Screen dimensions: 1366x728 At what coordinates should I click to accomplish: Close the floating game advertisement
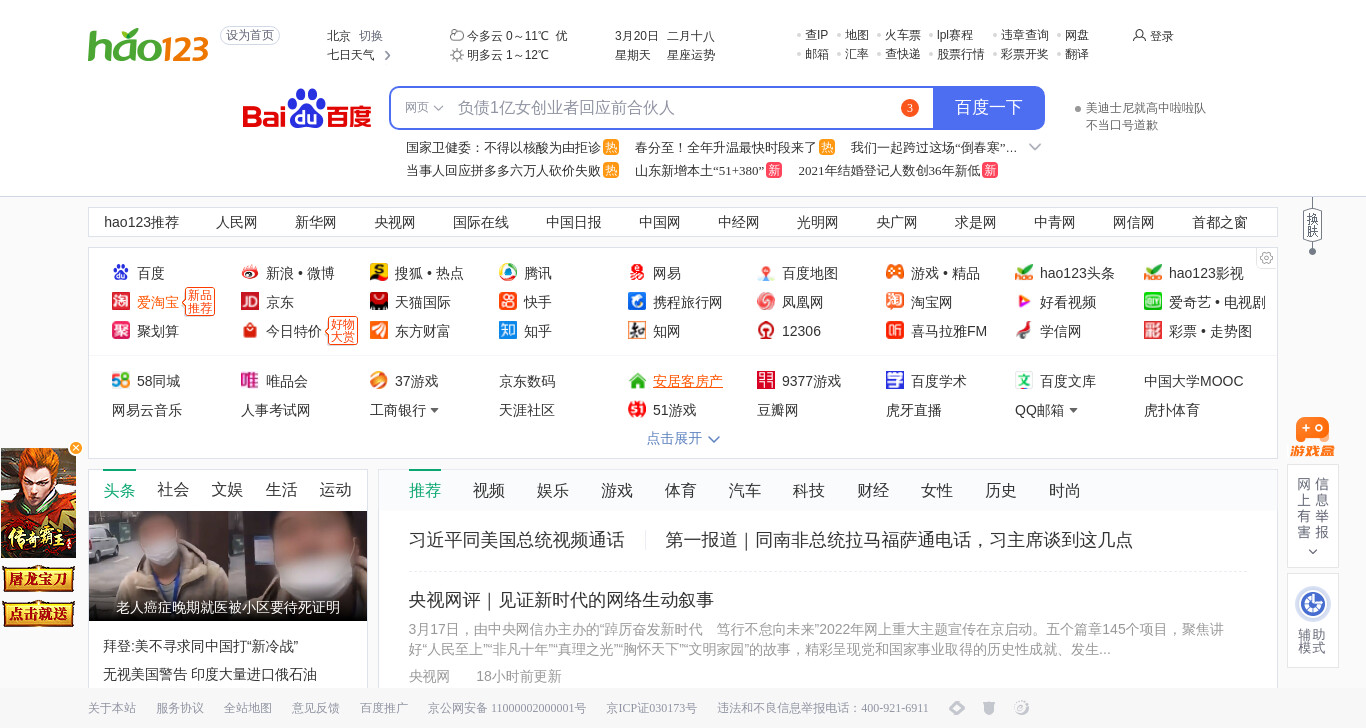tap(76, 448)
